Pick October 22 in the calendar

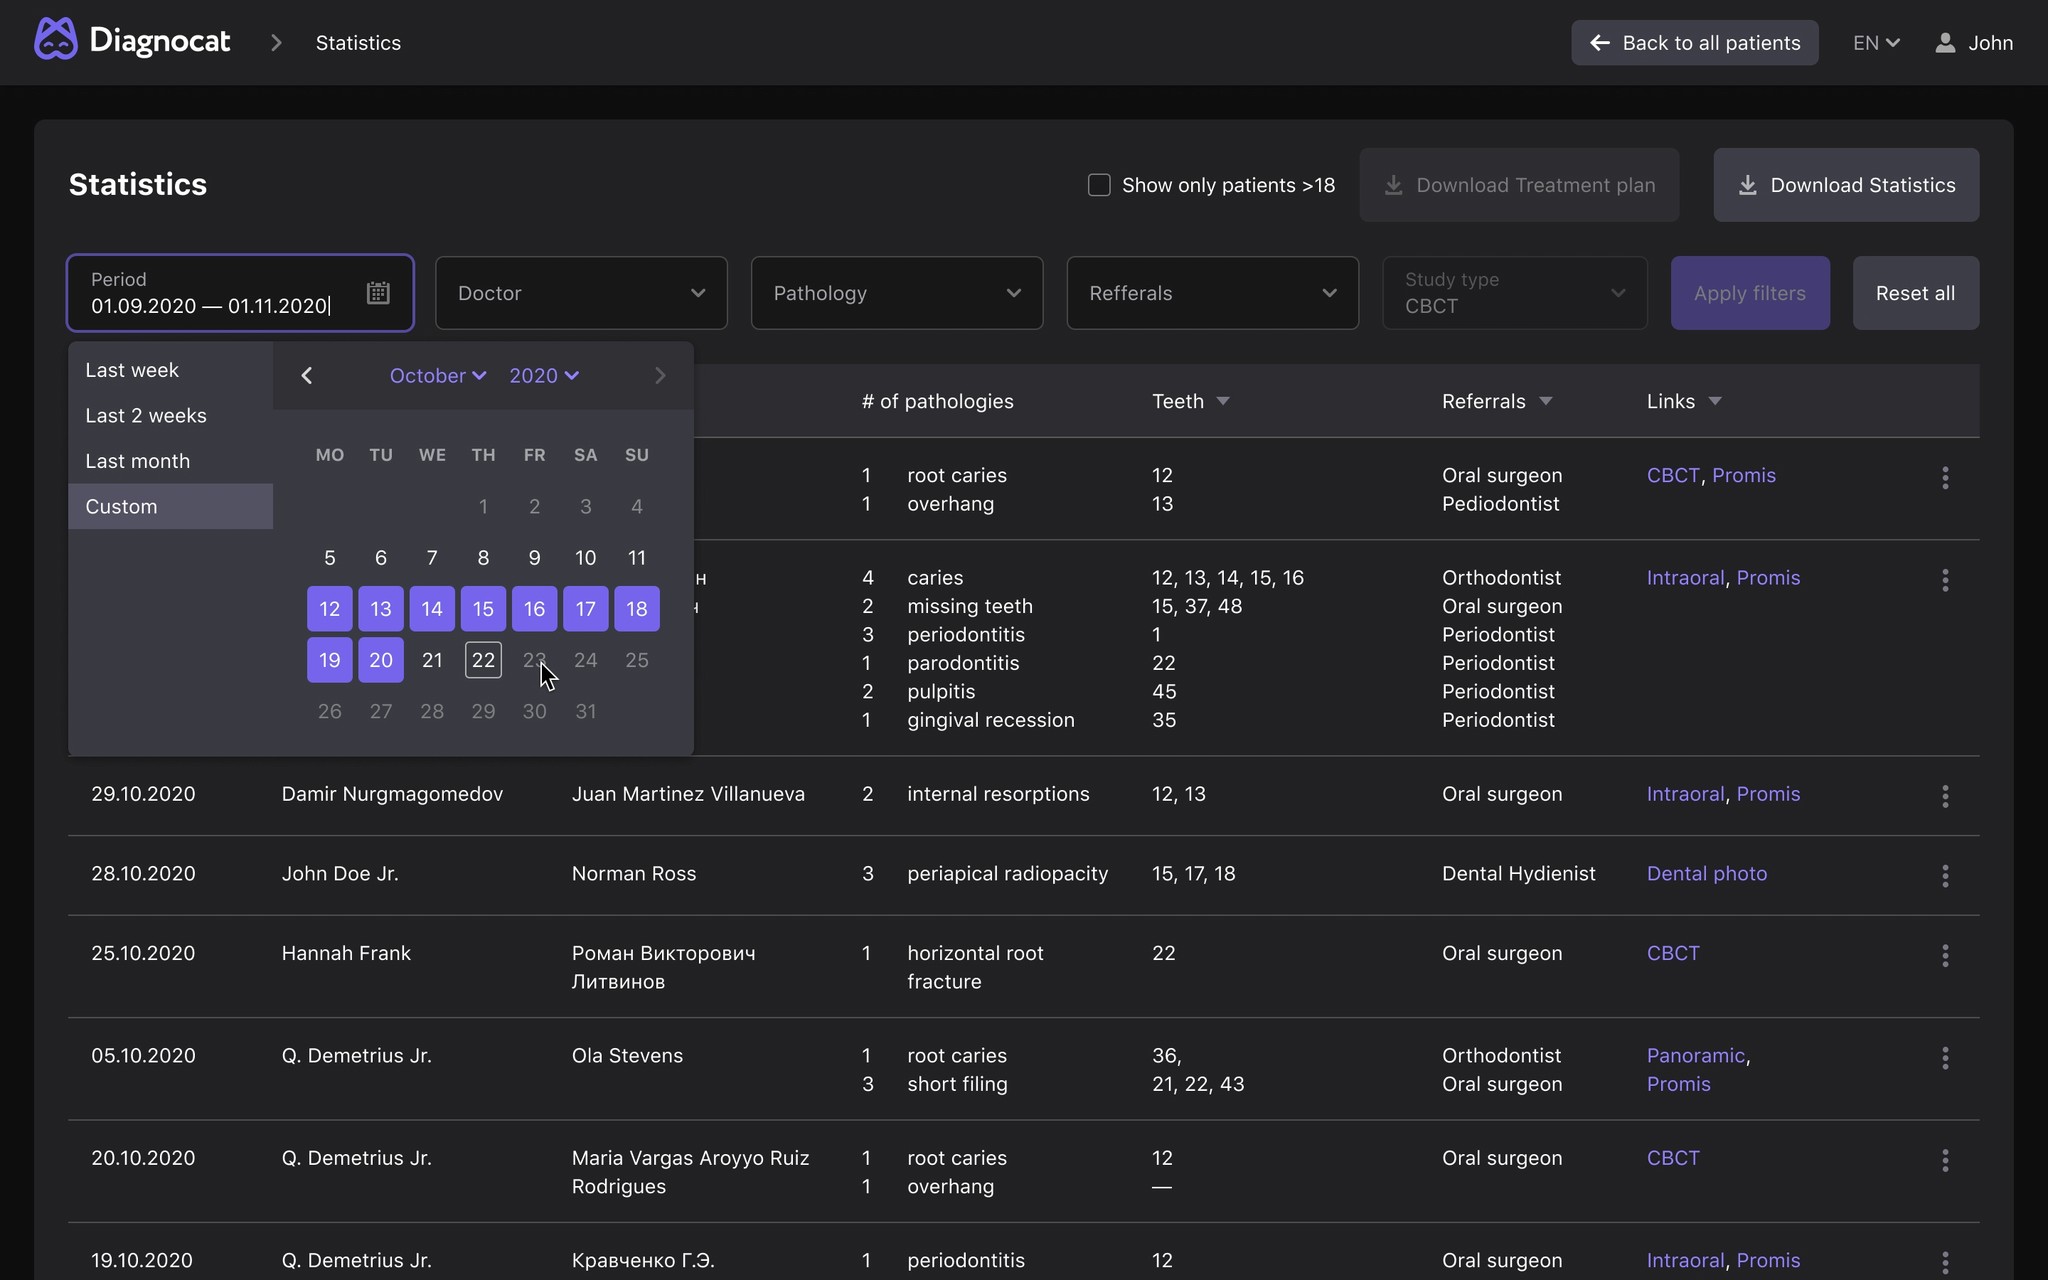coord(483,660)
